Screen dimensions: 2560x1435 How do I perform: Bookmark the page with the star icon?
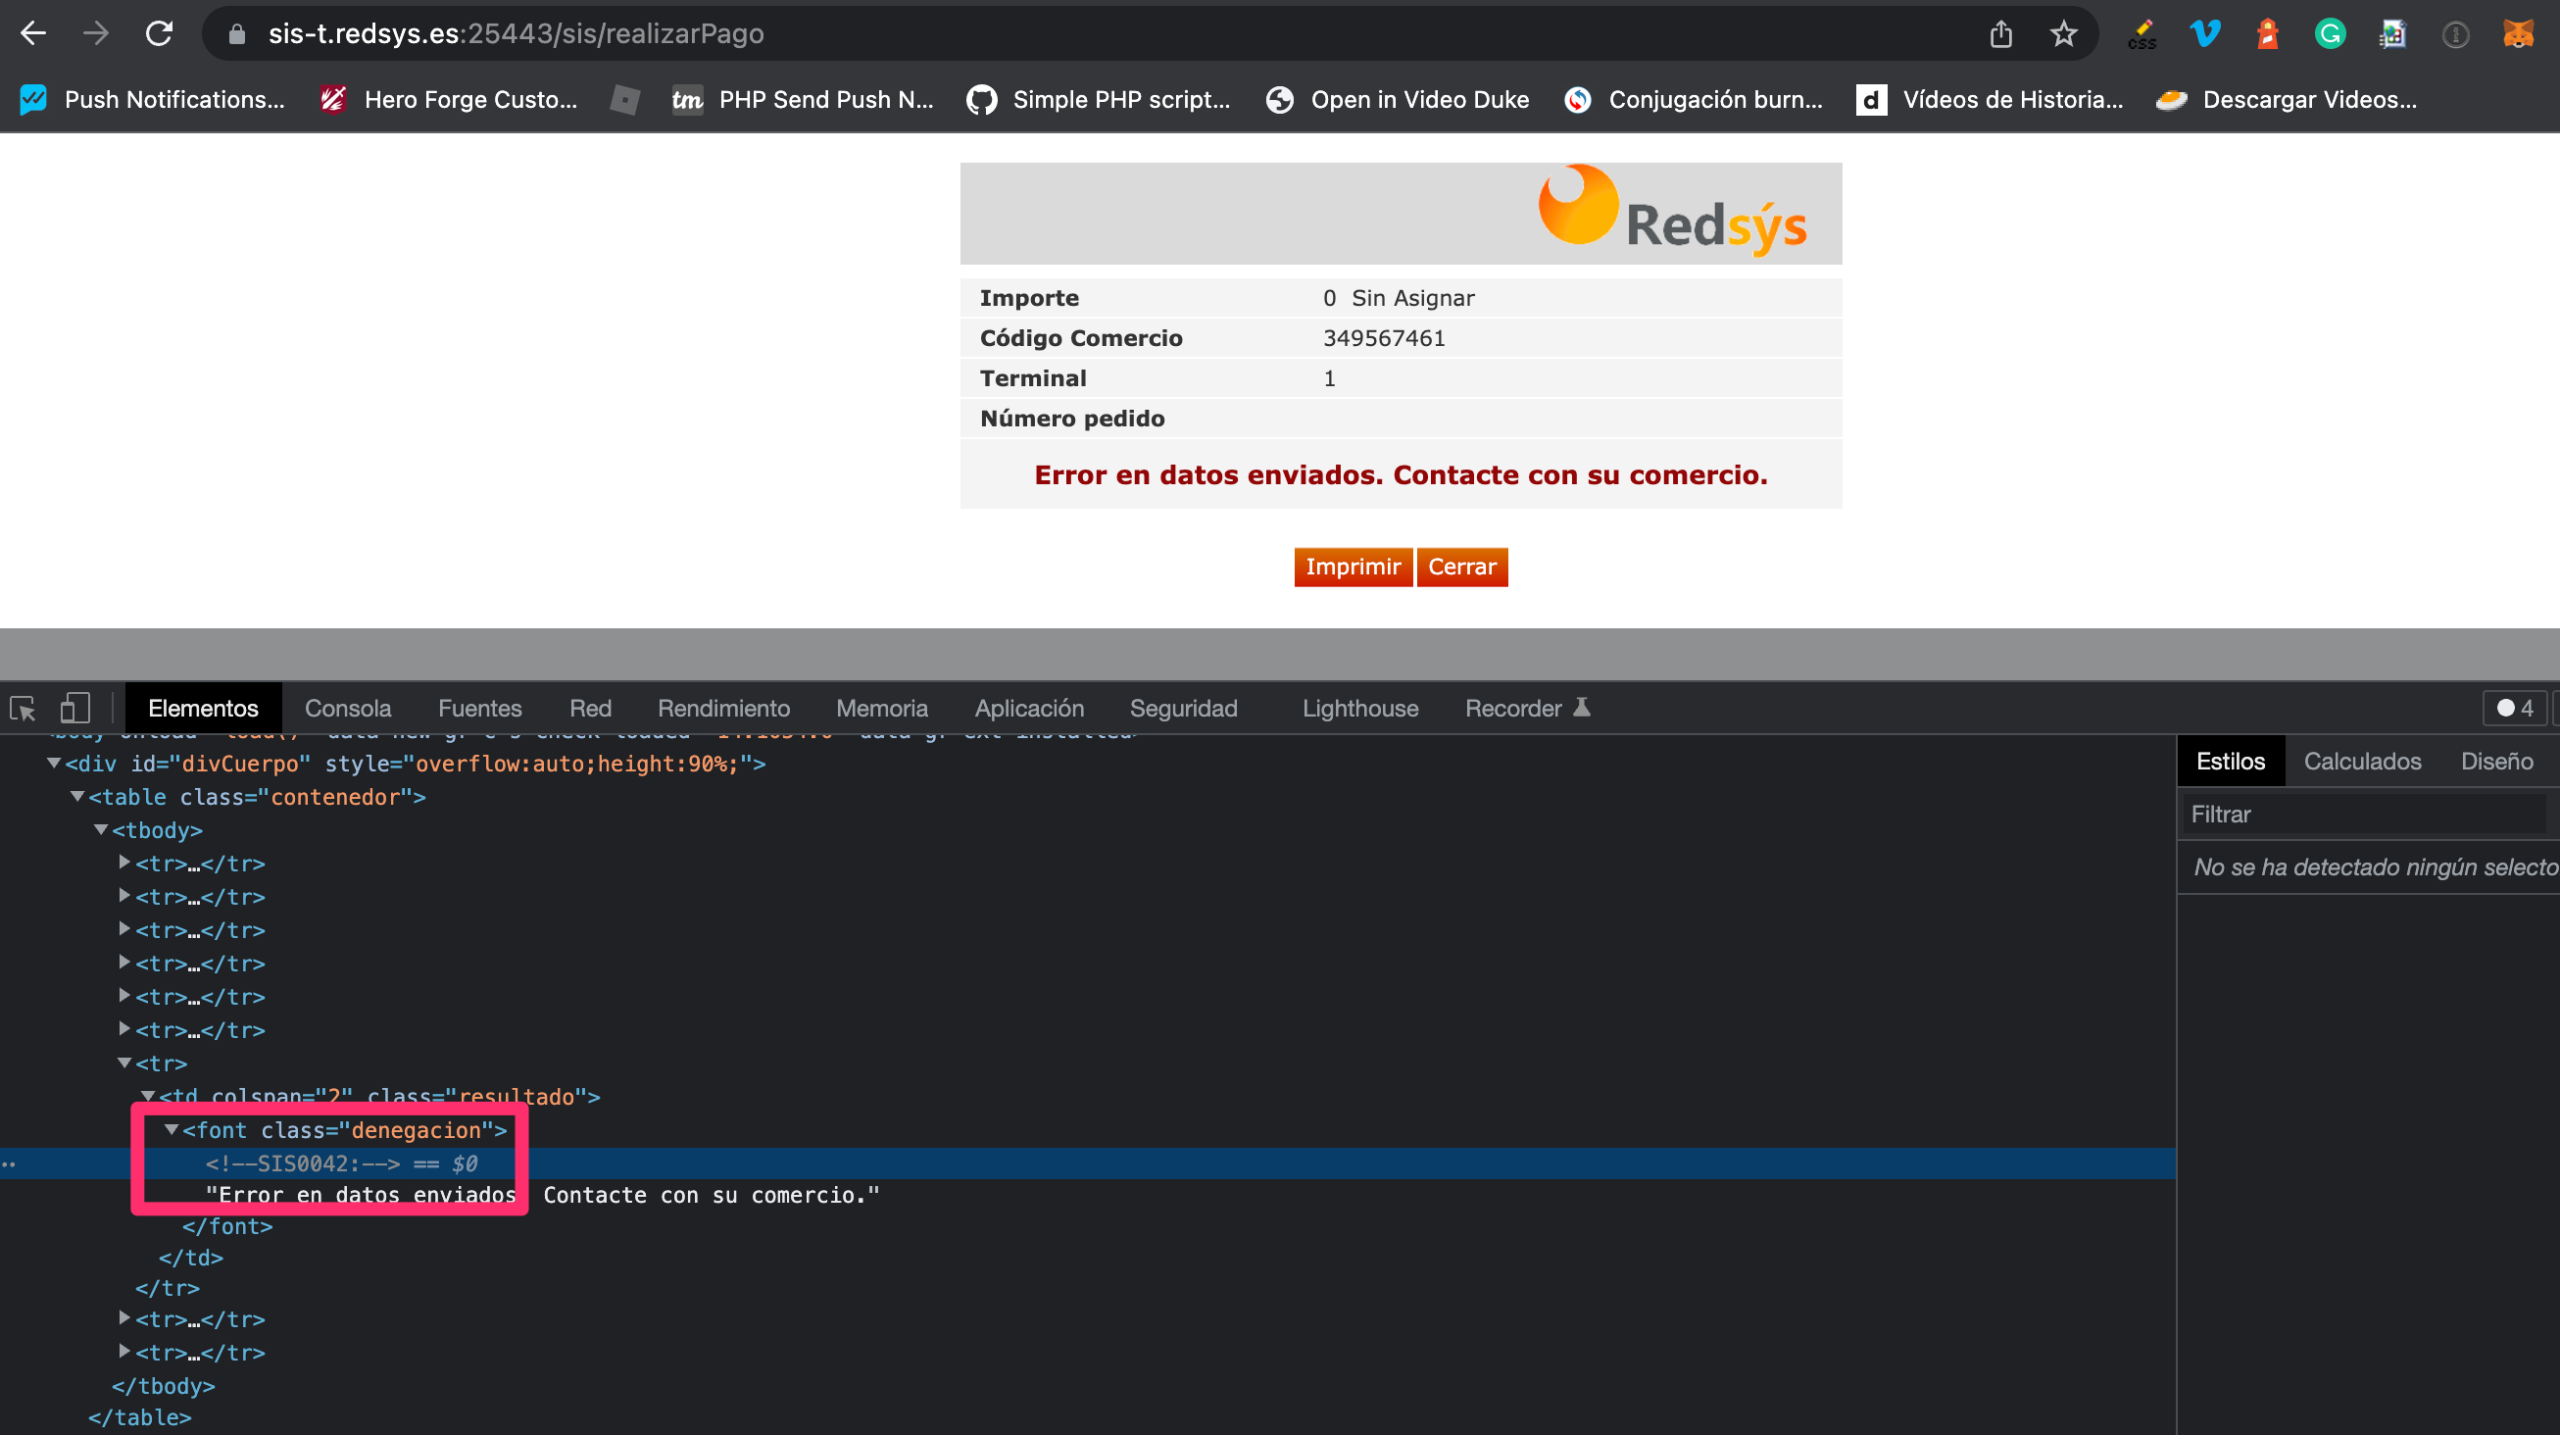coord(2063,34)
